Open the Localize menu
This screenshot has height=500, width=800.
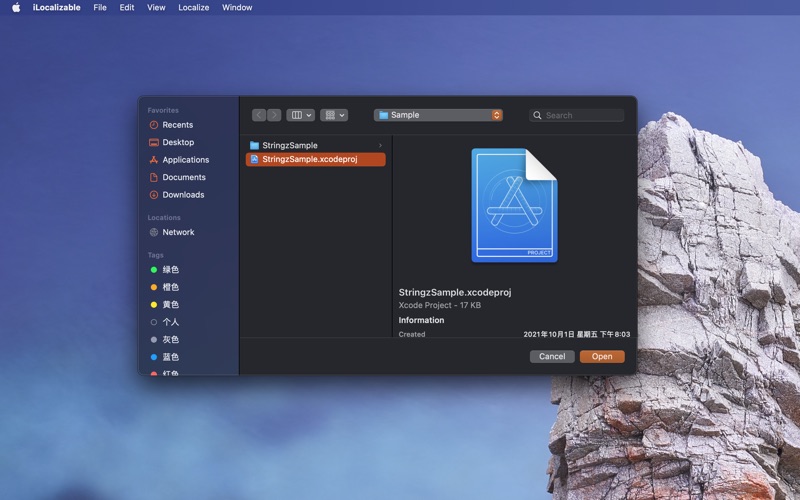coord(193,7)
